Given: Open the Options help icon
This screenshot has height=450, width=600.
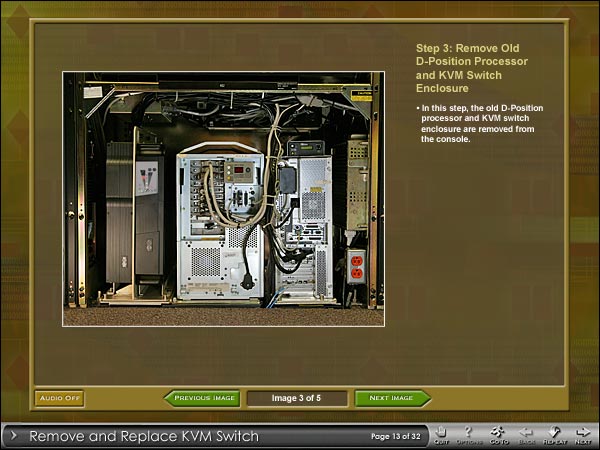Looking at the screenshot, I should click(x=468, y=434).
